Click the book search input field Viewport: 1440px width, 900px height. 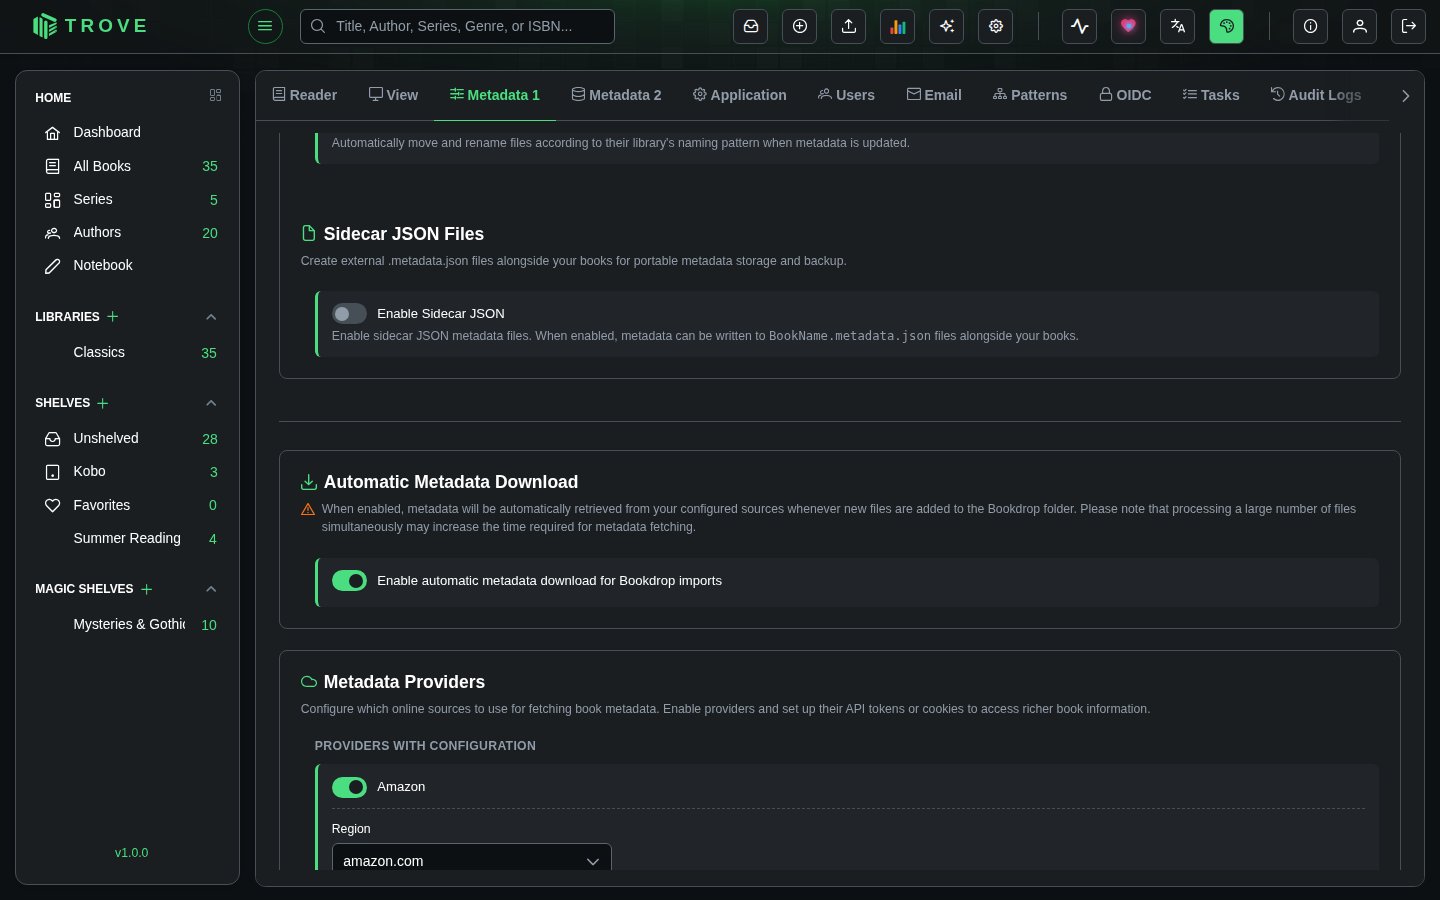coord(457,26)
